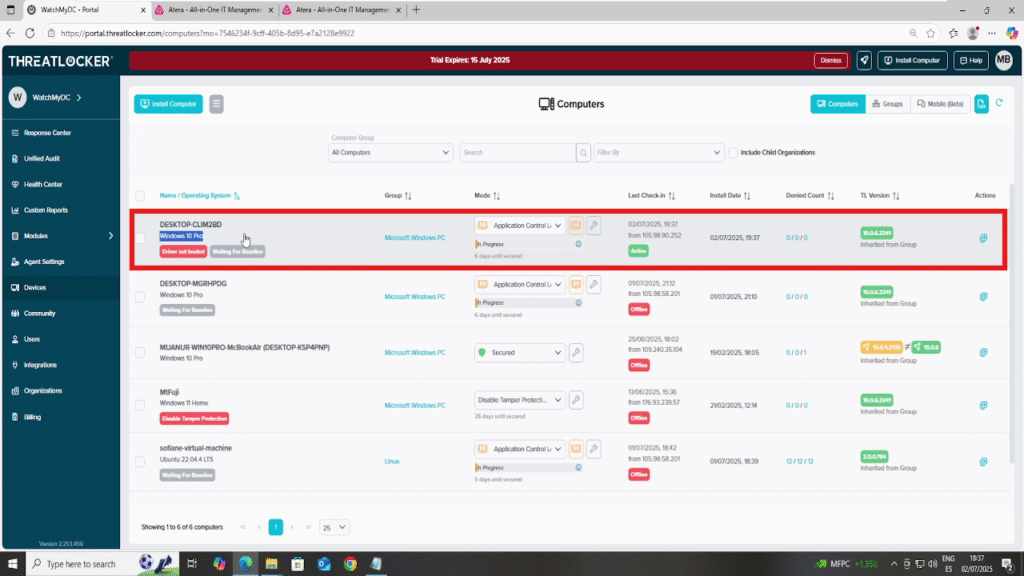Sort by TL Version column
This screenshot has height=576, width=1024.
coord(880,195)
